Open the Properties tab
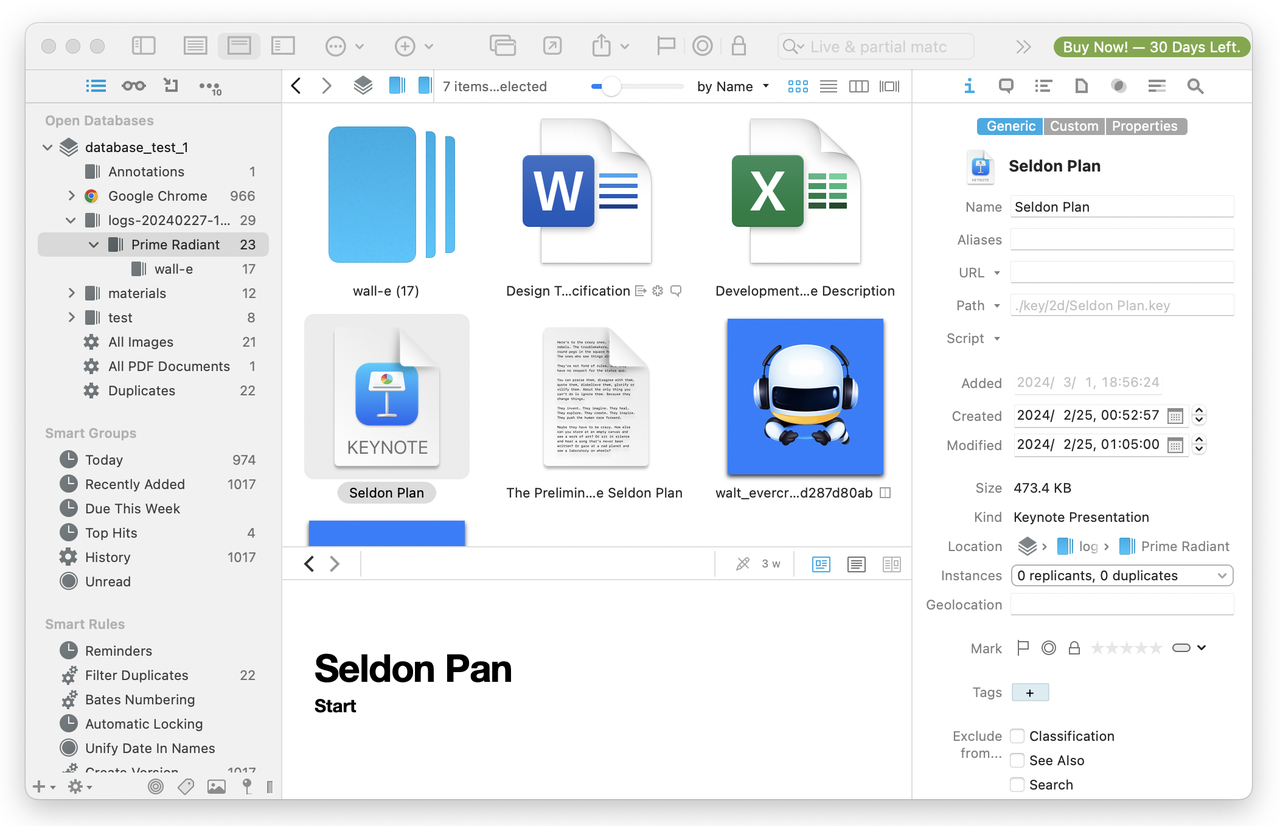The width and height of the screenshot is (1280, 826). (x=1145, y=126)
